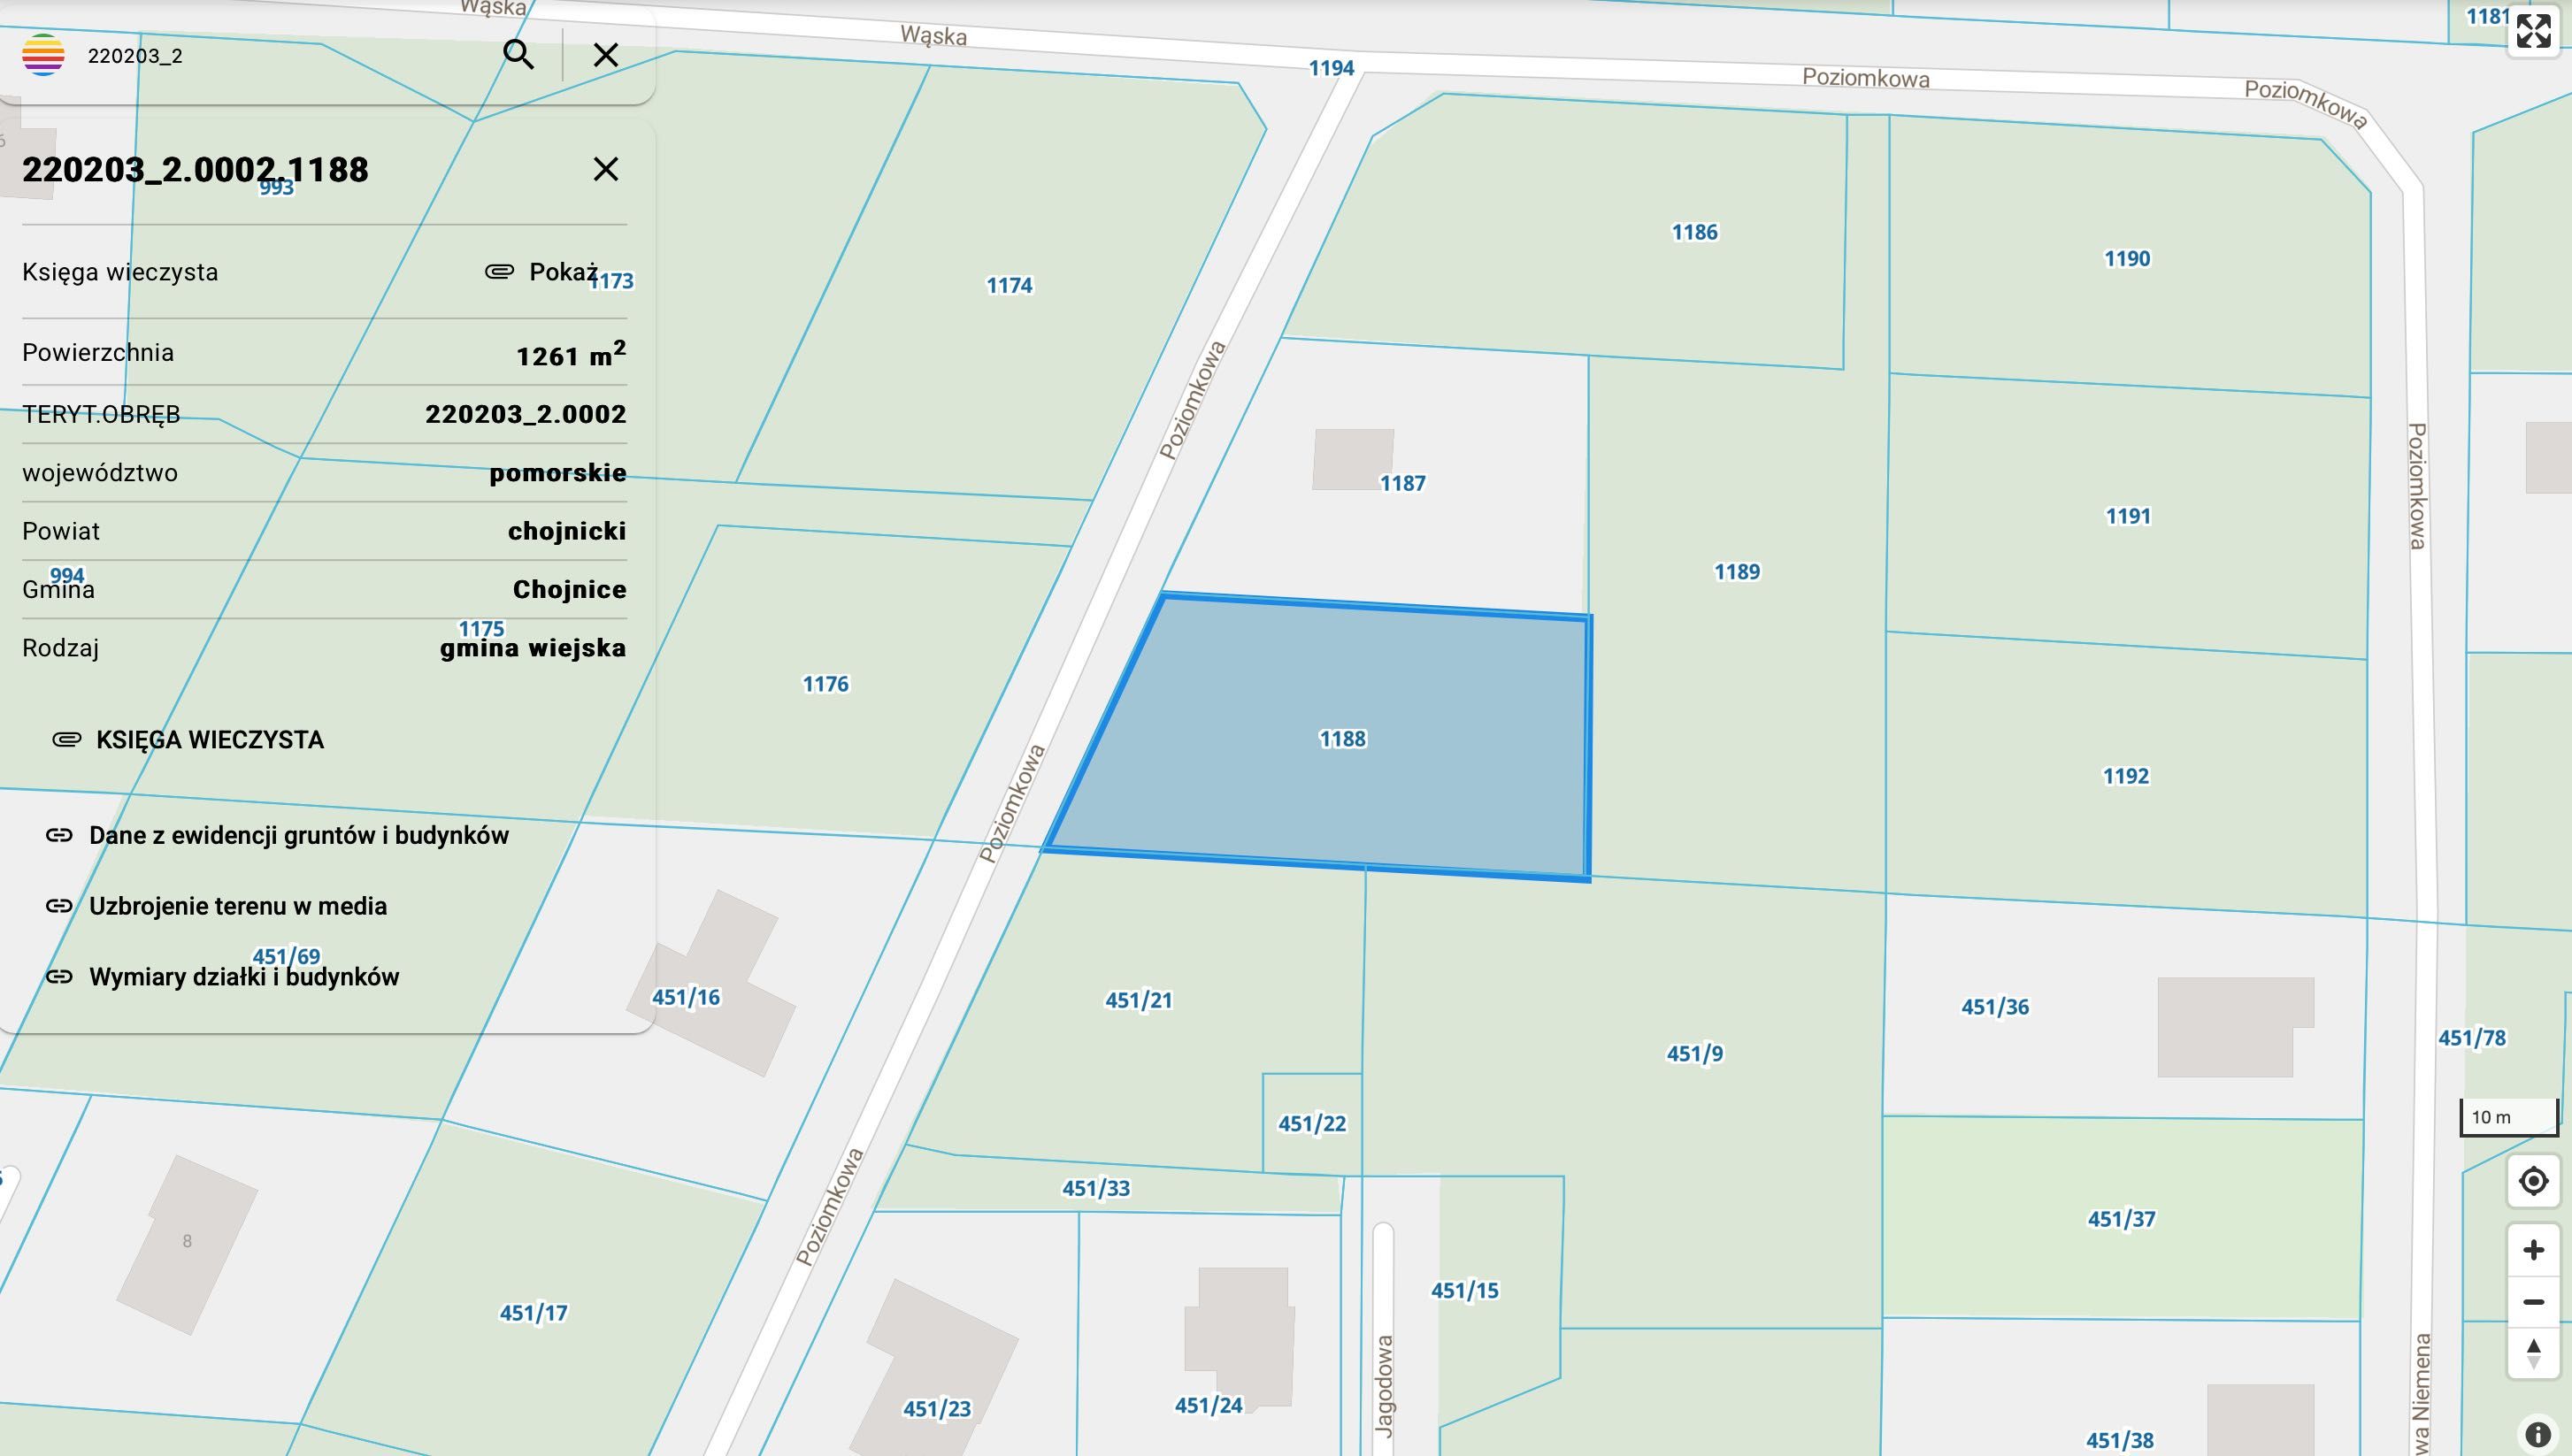The height and width of the screenshot is (1456, 2572).
Task: Select parcel 451/9 on the map
Action: coord(1695,1053)
